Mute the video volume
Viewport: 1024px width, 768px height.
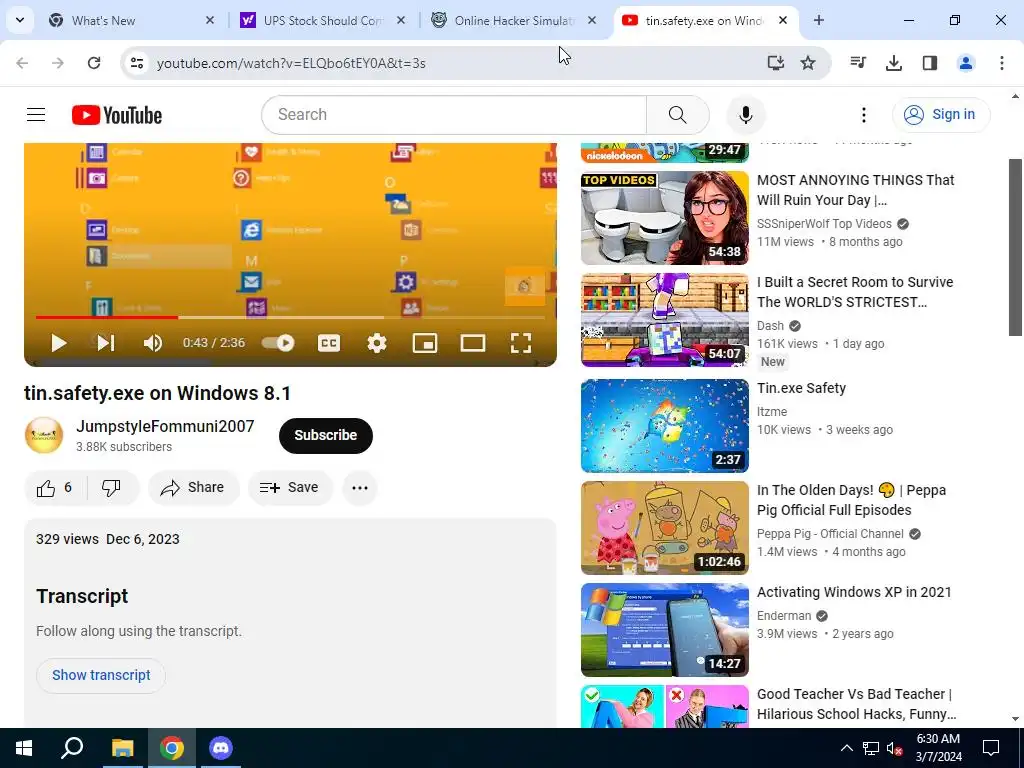[152, 343]
